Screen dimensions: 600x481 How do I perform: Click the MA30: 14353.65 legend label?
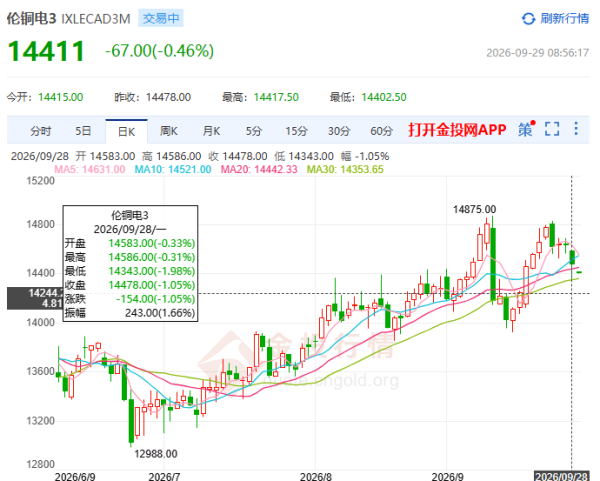pos(345,169)
